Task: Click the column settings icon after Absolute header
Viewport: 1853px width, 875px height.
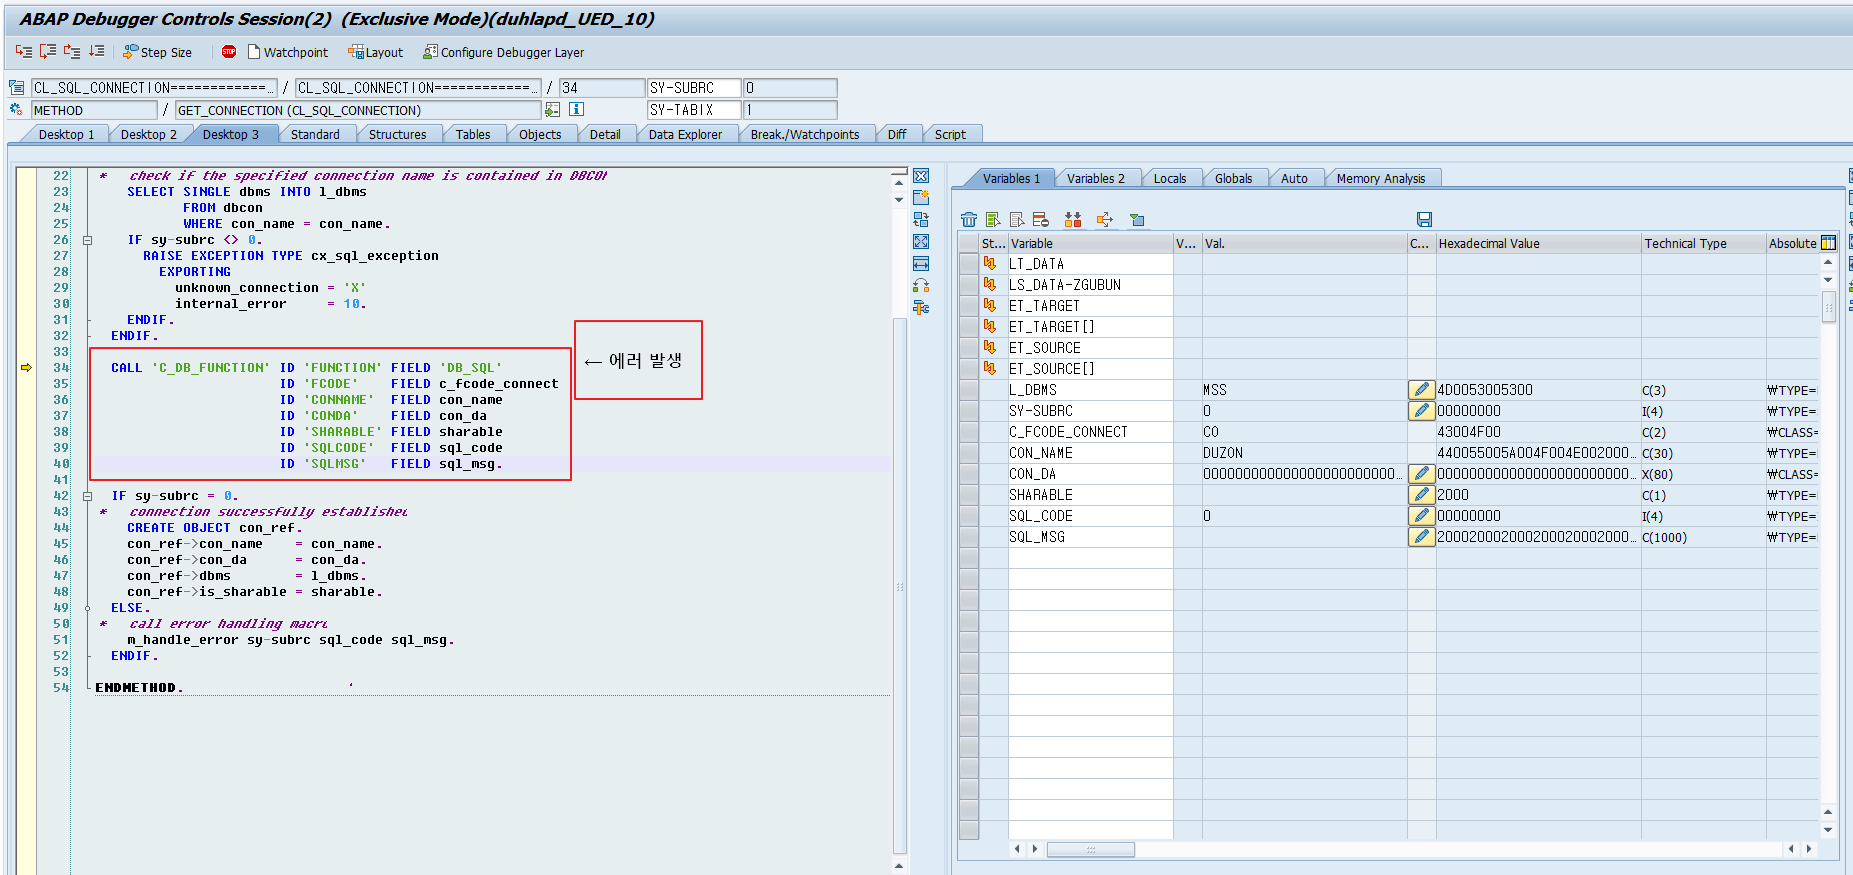Action: 1828,243
